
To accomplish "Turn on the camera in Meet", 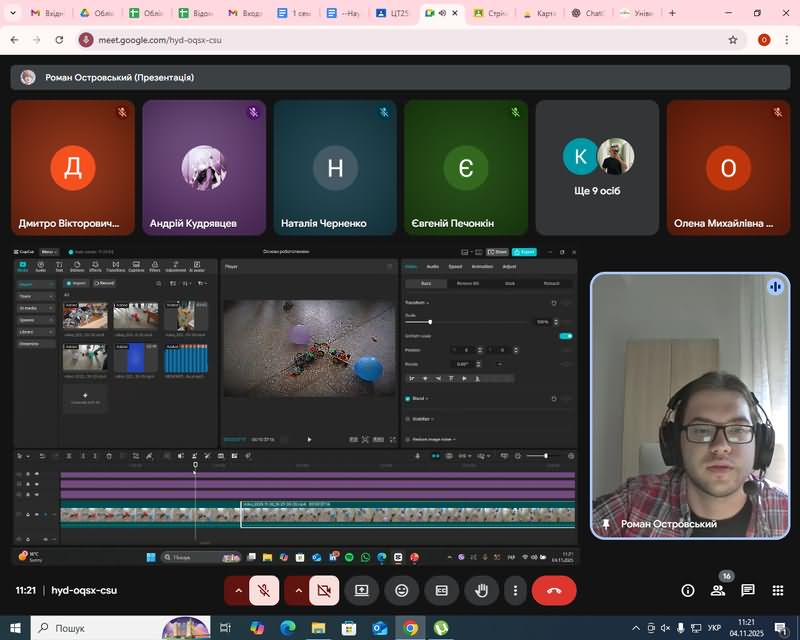I will (x=323, y=590).
